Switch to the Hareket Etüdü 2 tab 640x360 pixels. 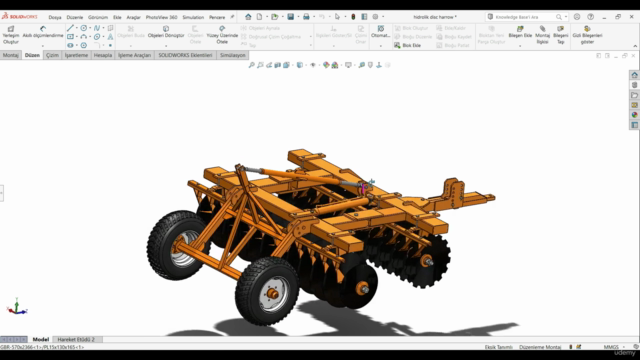tap(76, 339)
